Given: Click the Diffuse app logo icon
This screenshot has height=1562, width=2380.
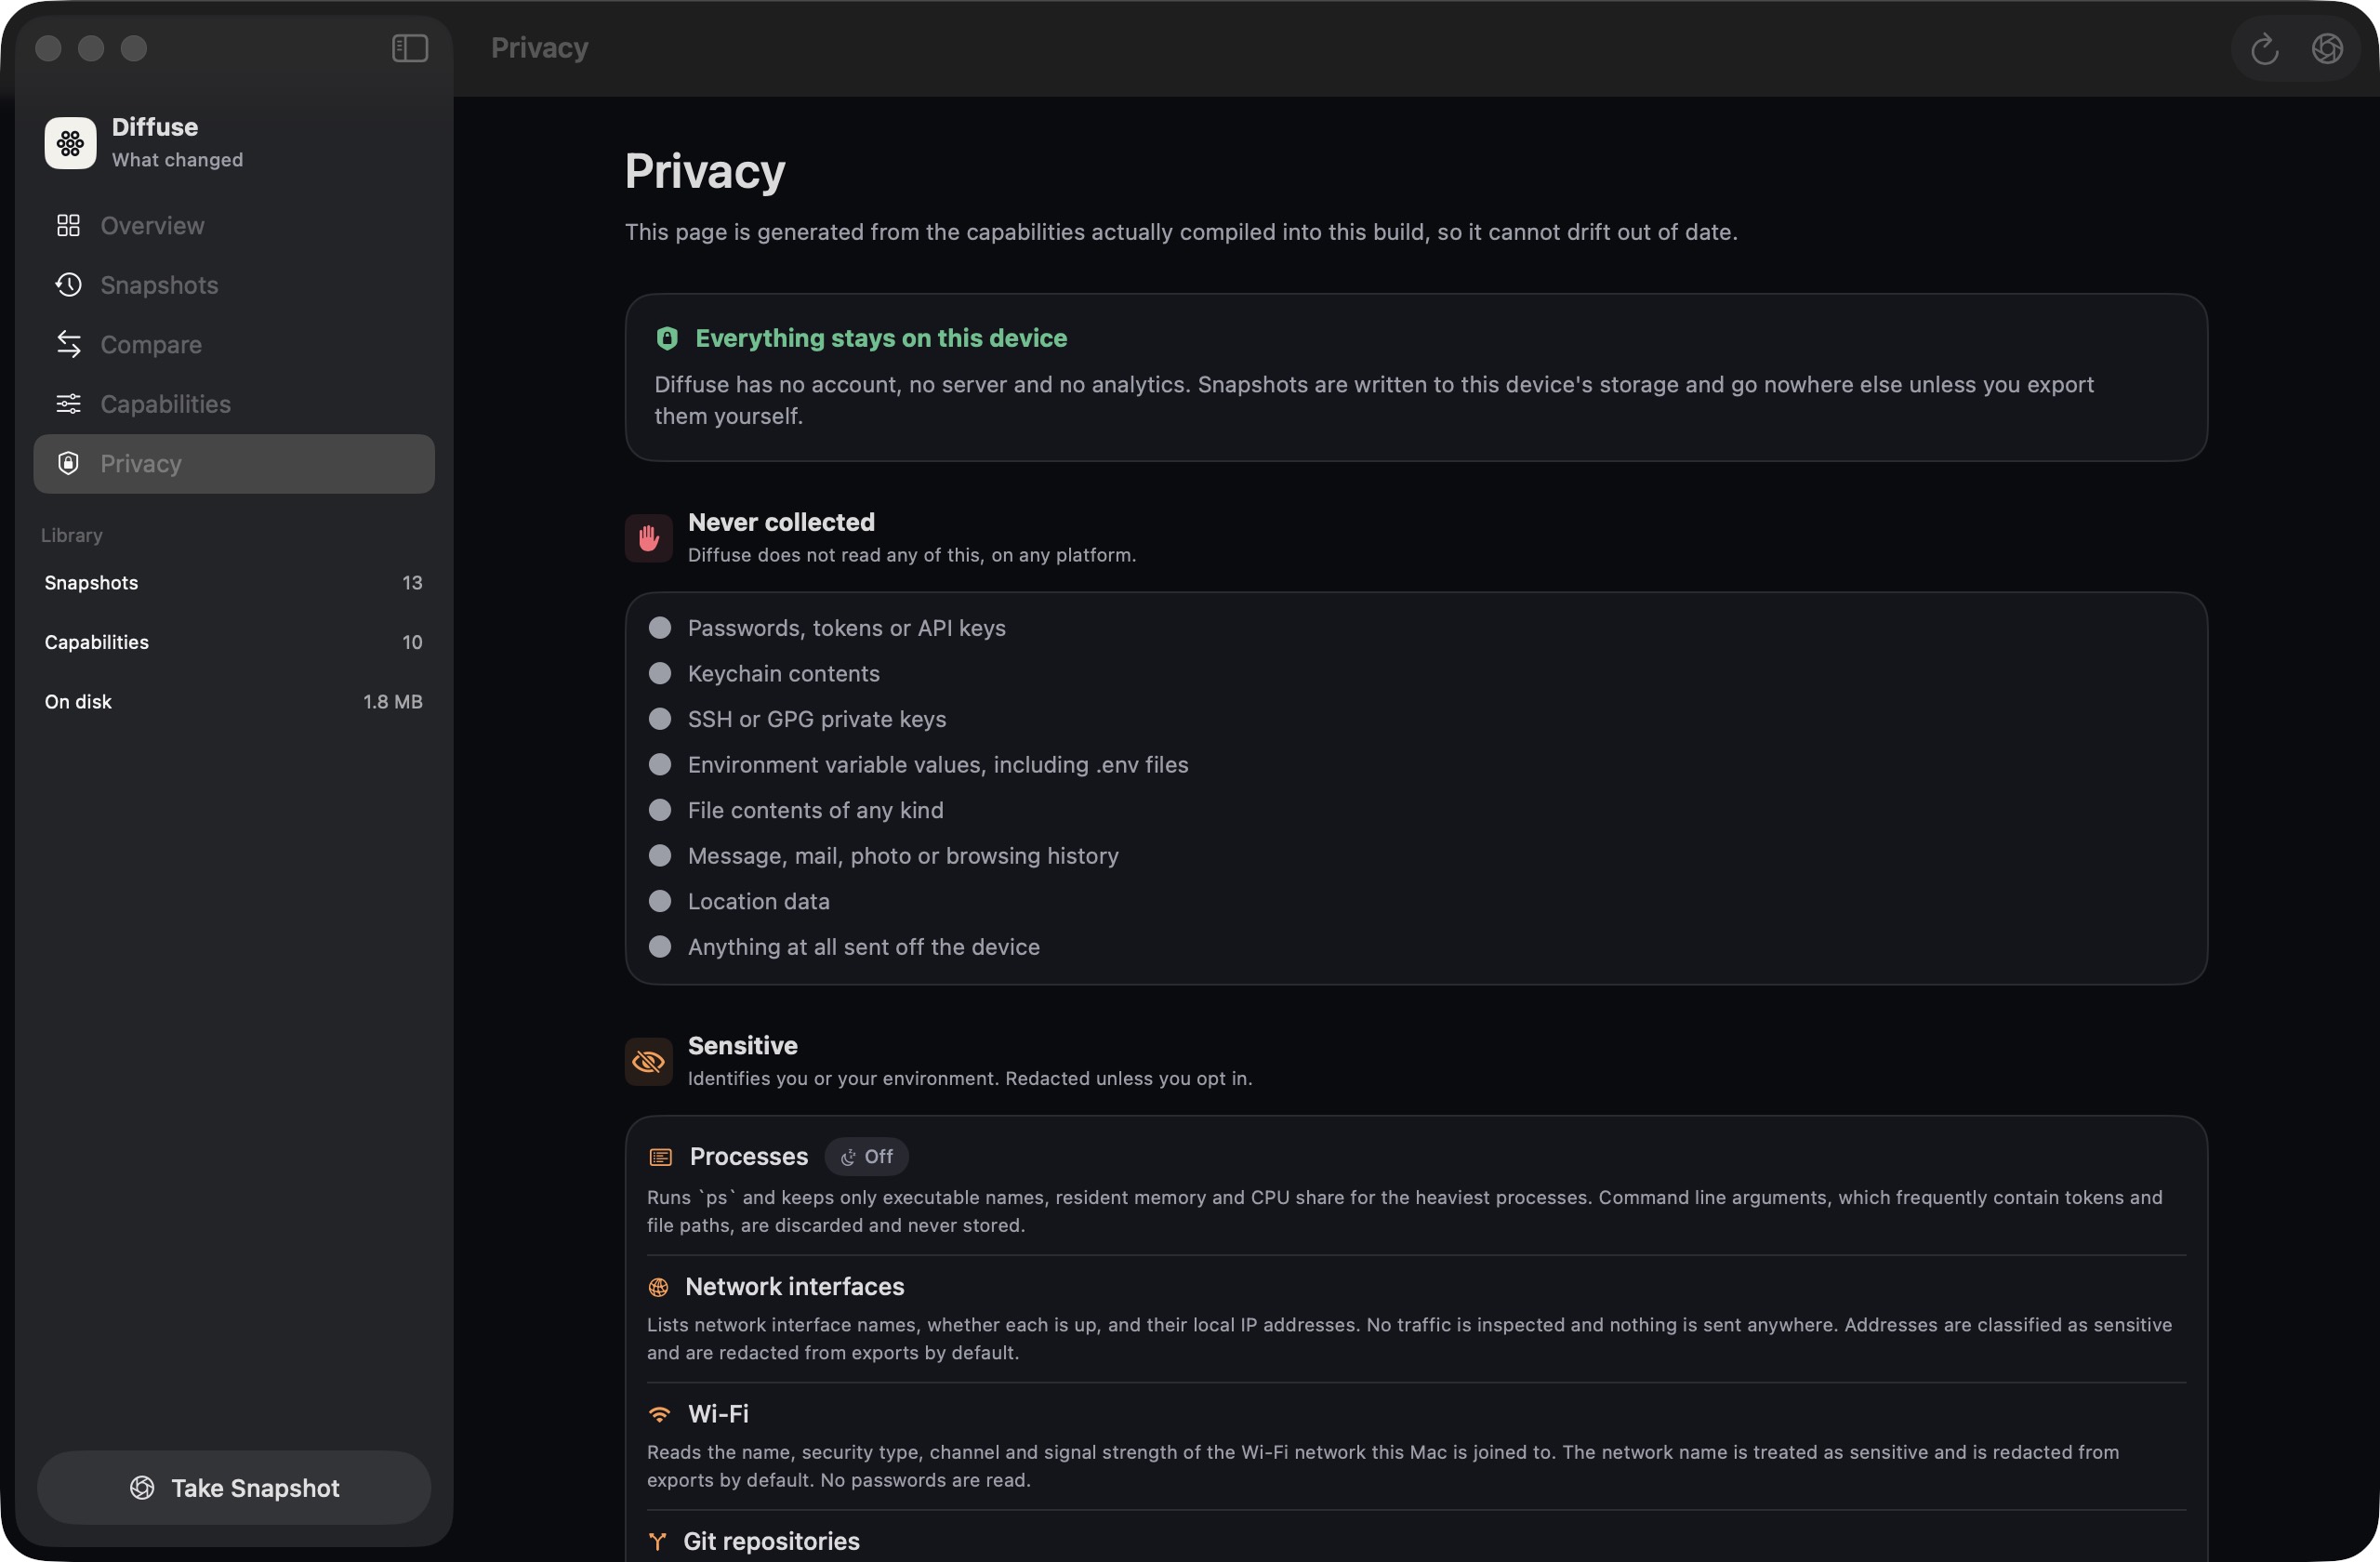Looking at the screenshot, I should tap(70, 143).
